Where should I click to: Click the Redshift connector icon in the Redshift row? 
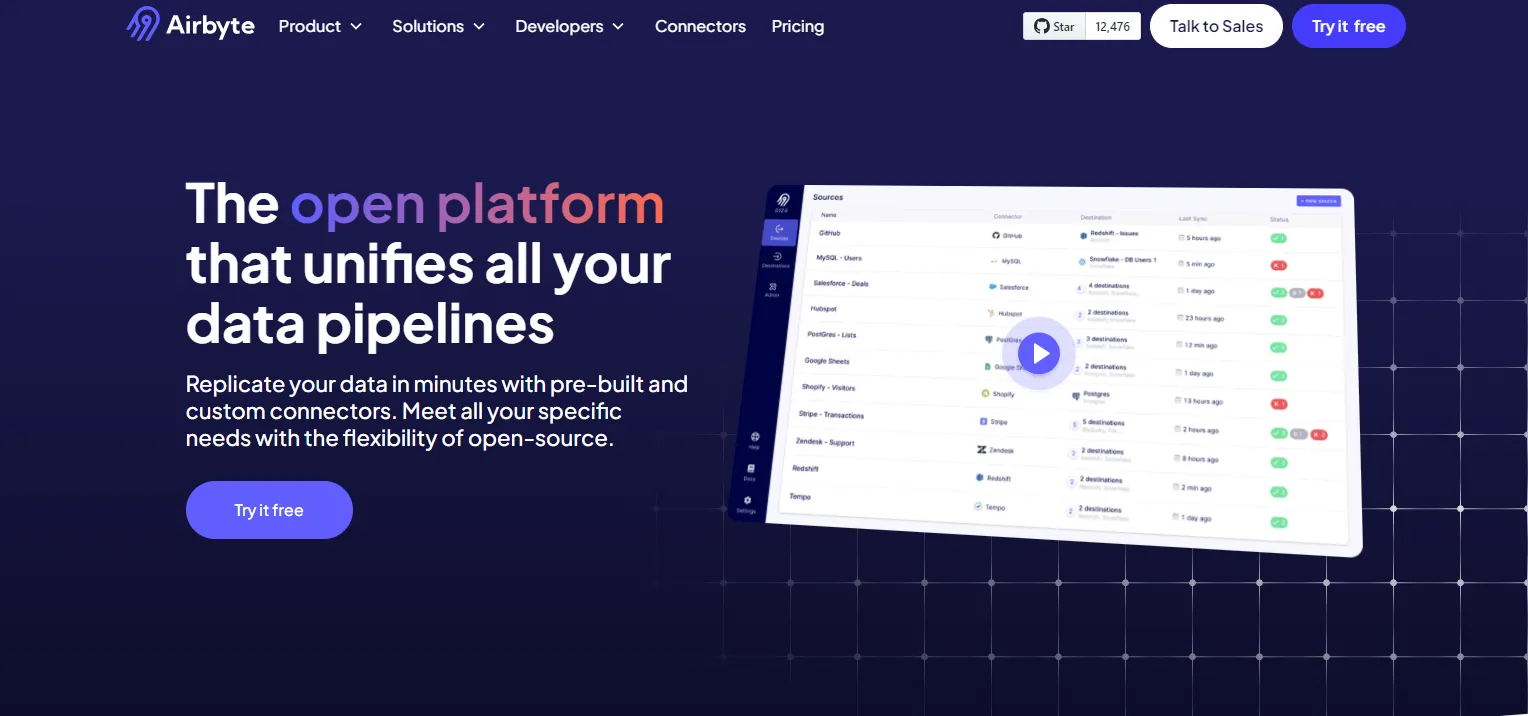pyautogui.click(x=980, y=478)
